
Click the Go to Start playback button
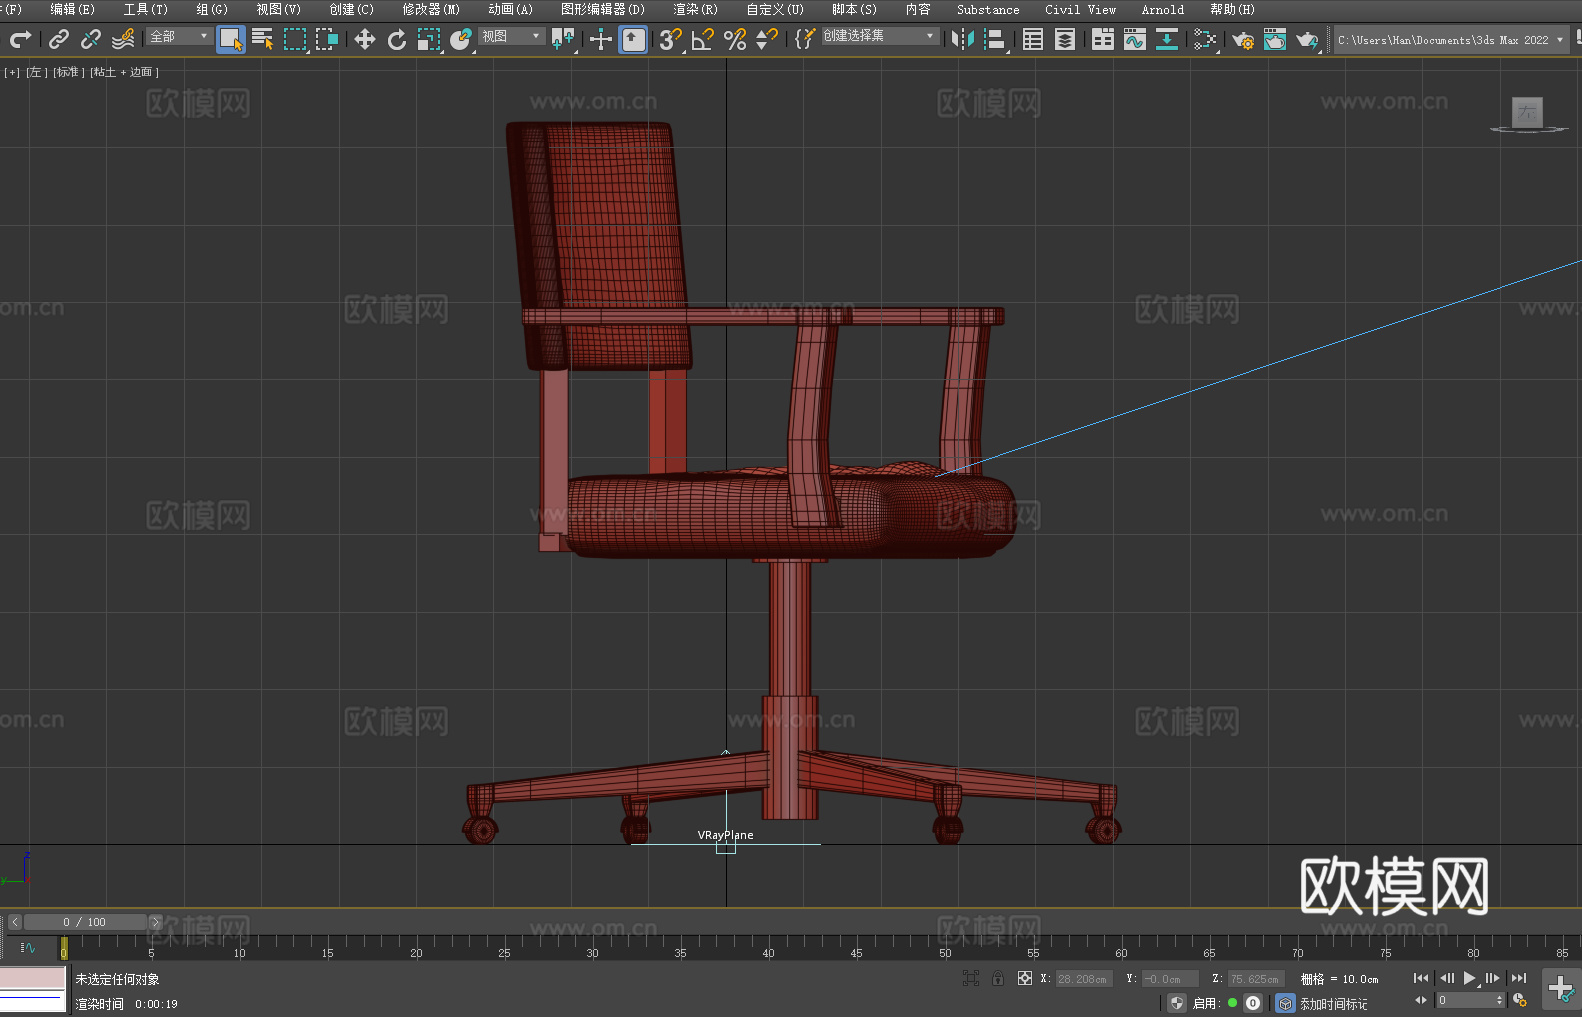1421,978
